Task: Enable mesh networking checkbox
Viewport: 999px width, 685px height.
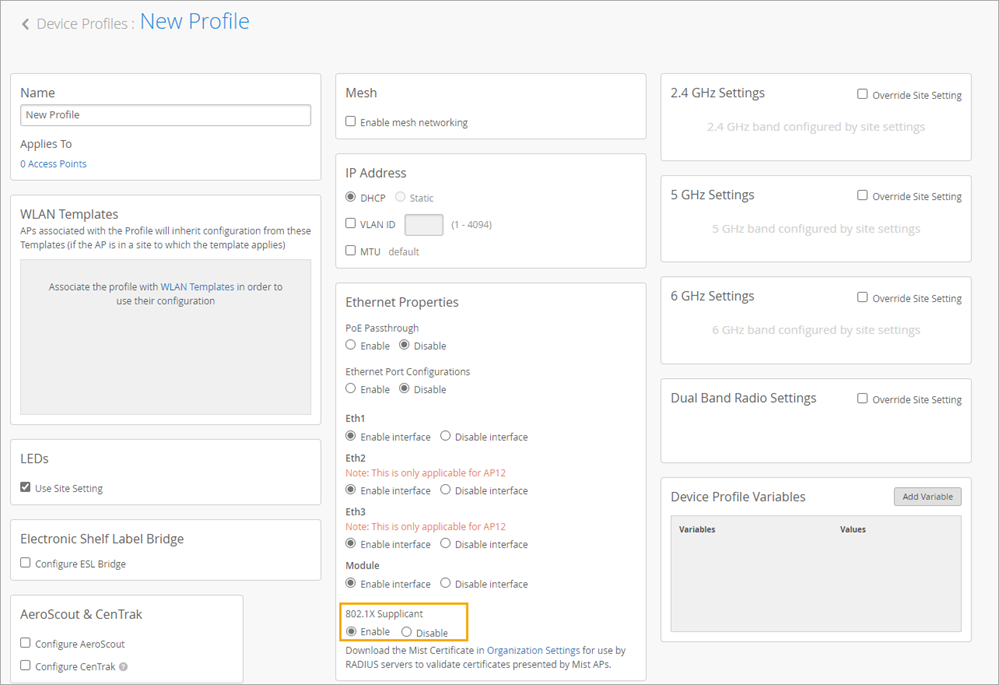Action: tap(351, 122)
